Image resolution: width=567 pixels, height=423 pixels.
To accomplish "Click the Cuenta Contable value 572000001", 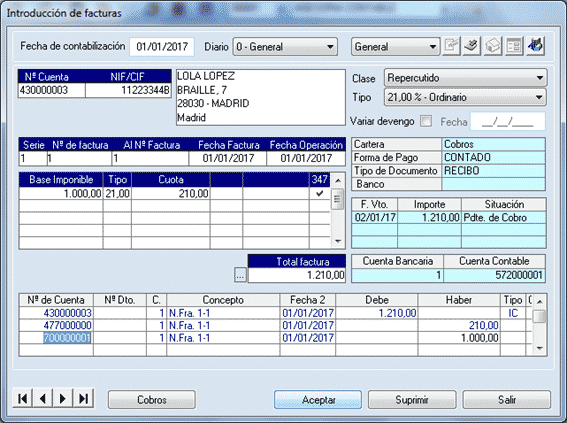I will (x=494, y=275).
